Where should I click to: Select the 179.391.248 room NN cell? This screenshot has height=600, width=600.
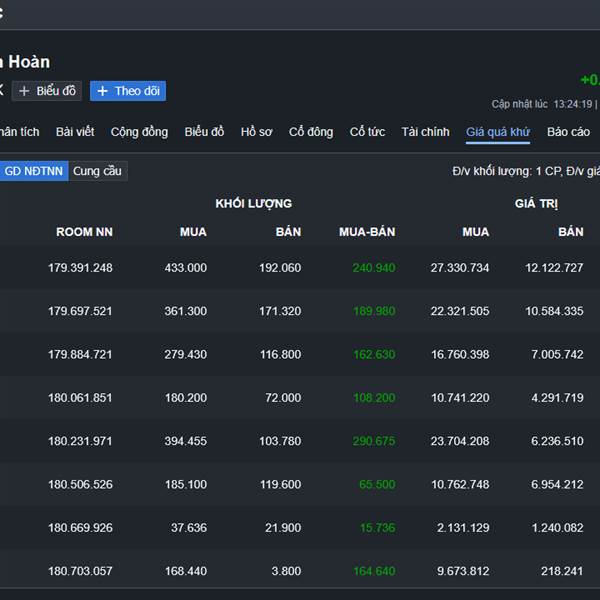coord(80,268)
